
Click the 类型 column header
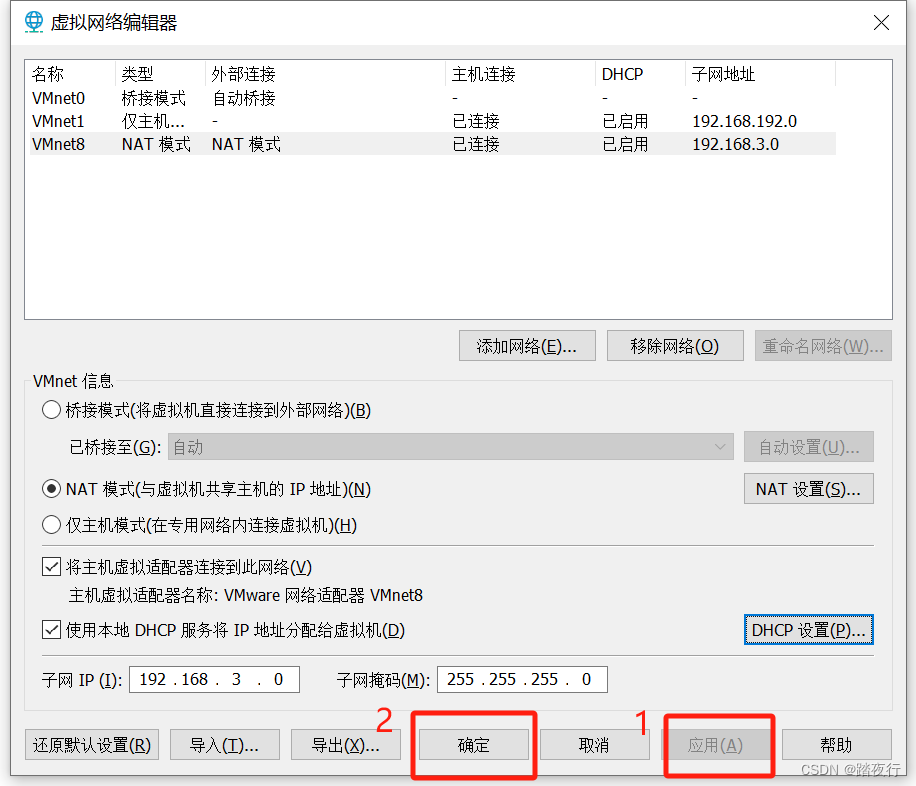[161, 74]
